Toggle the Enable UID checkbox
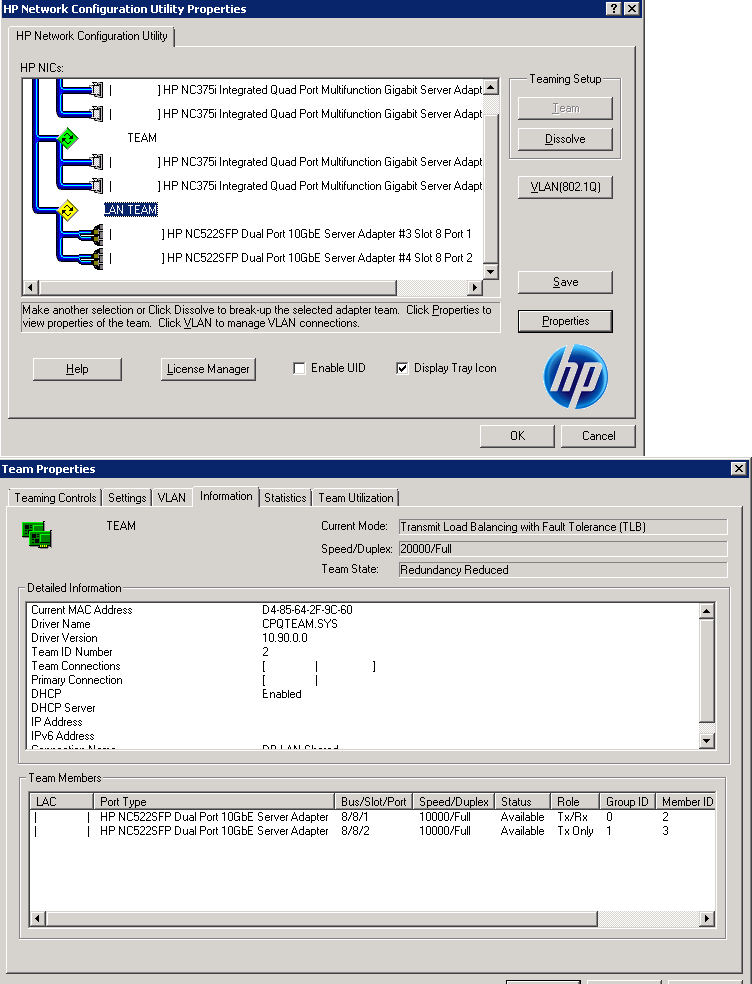This screenshot has width=752, height=984. [x=299, y=368]
